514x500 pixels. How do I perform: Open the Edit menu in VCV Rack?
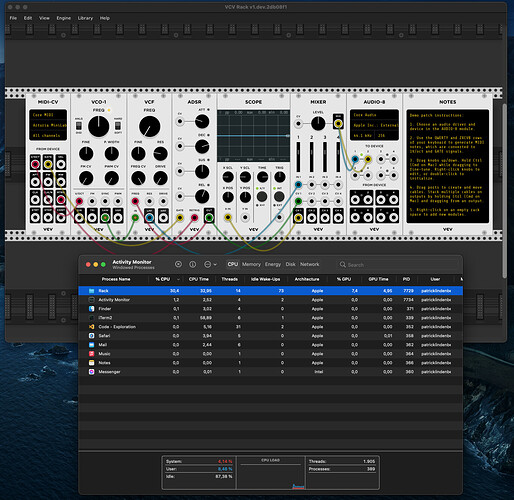point(28,18)
